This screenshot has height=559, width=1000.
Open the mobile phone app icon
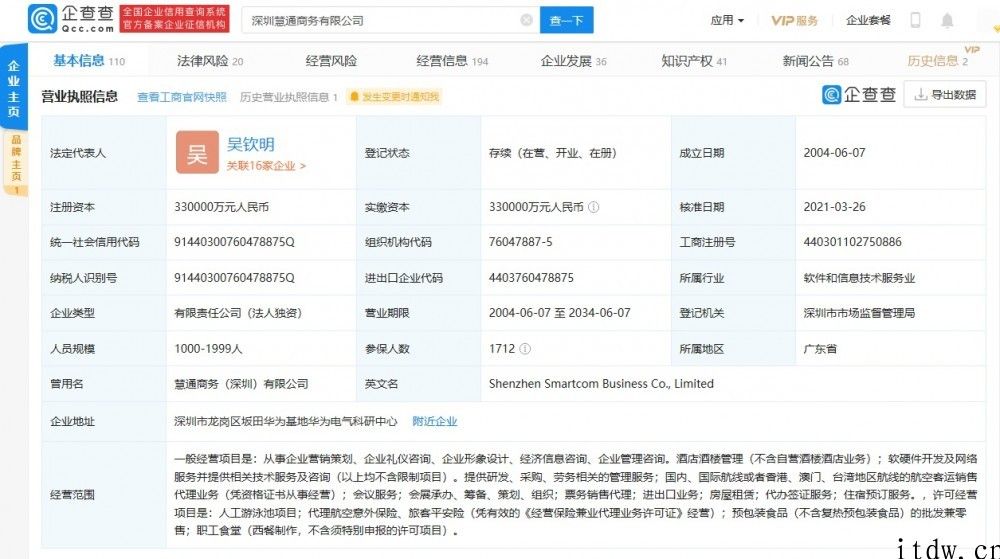(915, 20)
